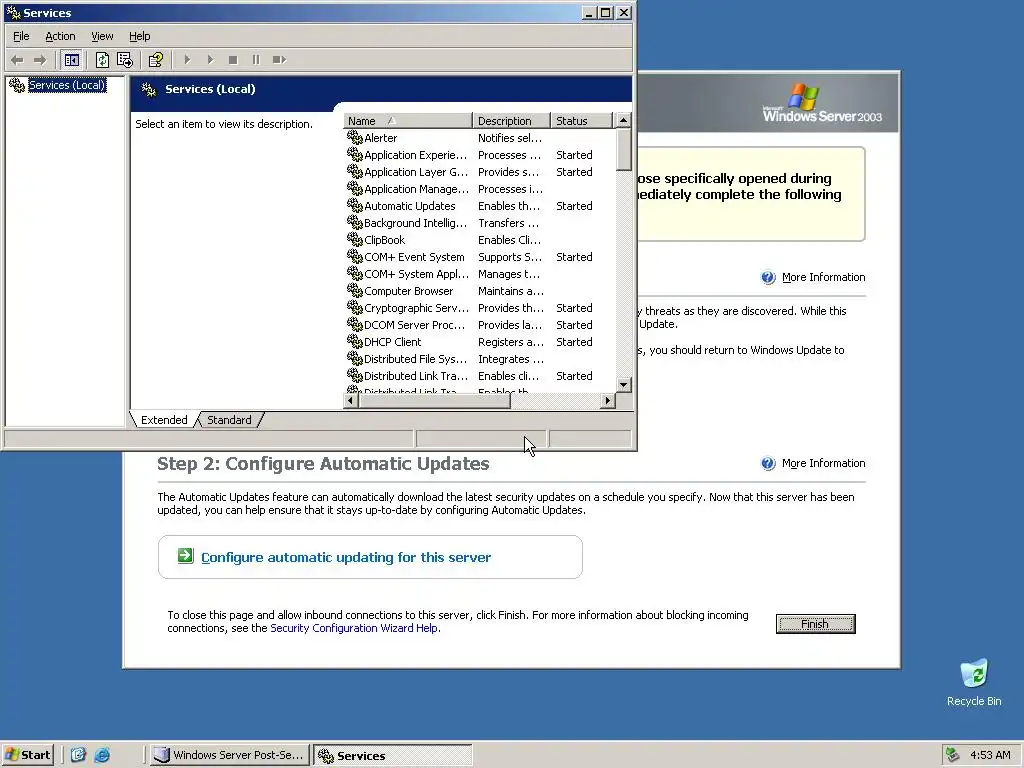Click the Pause Service icon
1024x768 pixels.
[x=256, y=60]
